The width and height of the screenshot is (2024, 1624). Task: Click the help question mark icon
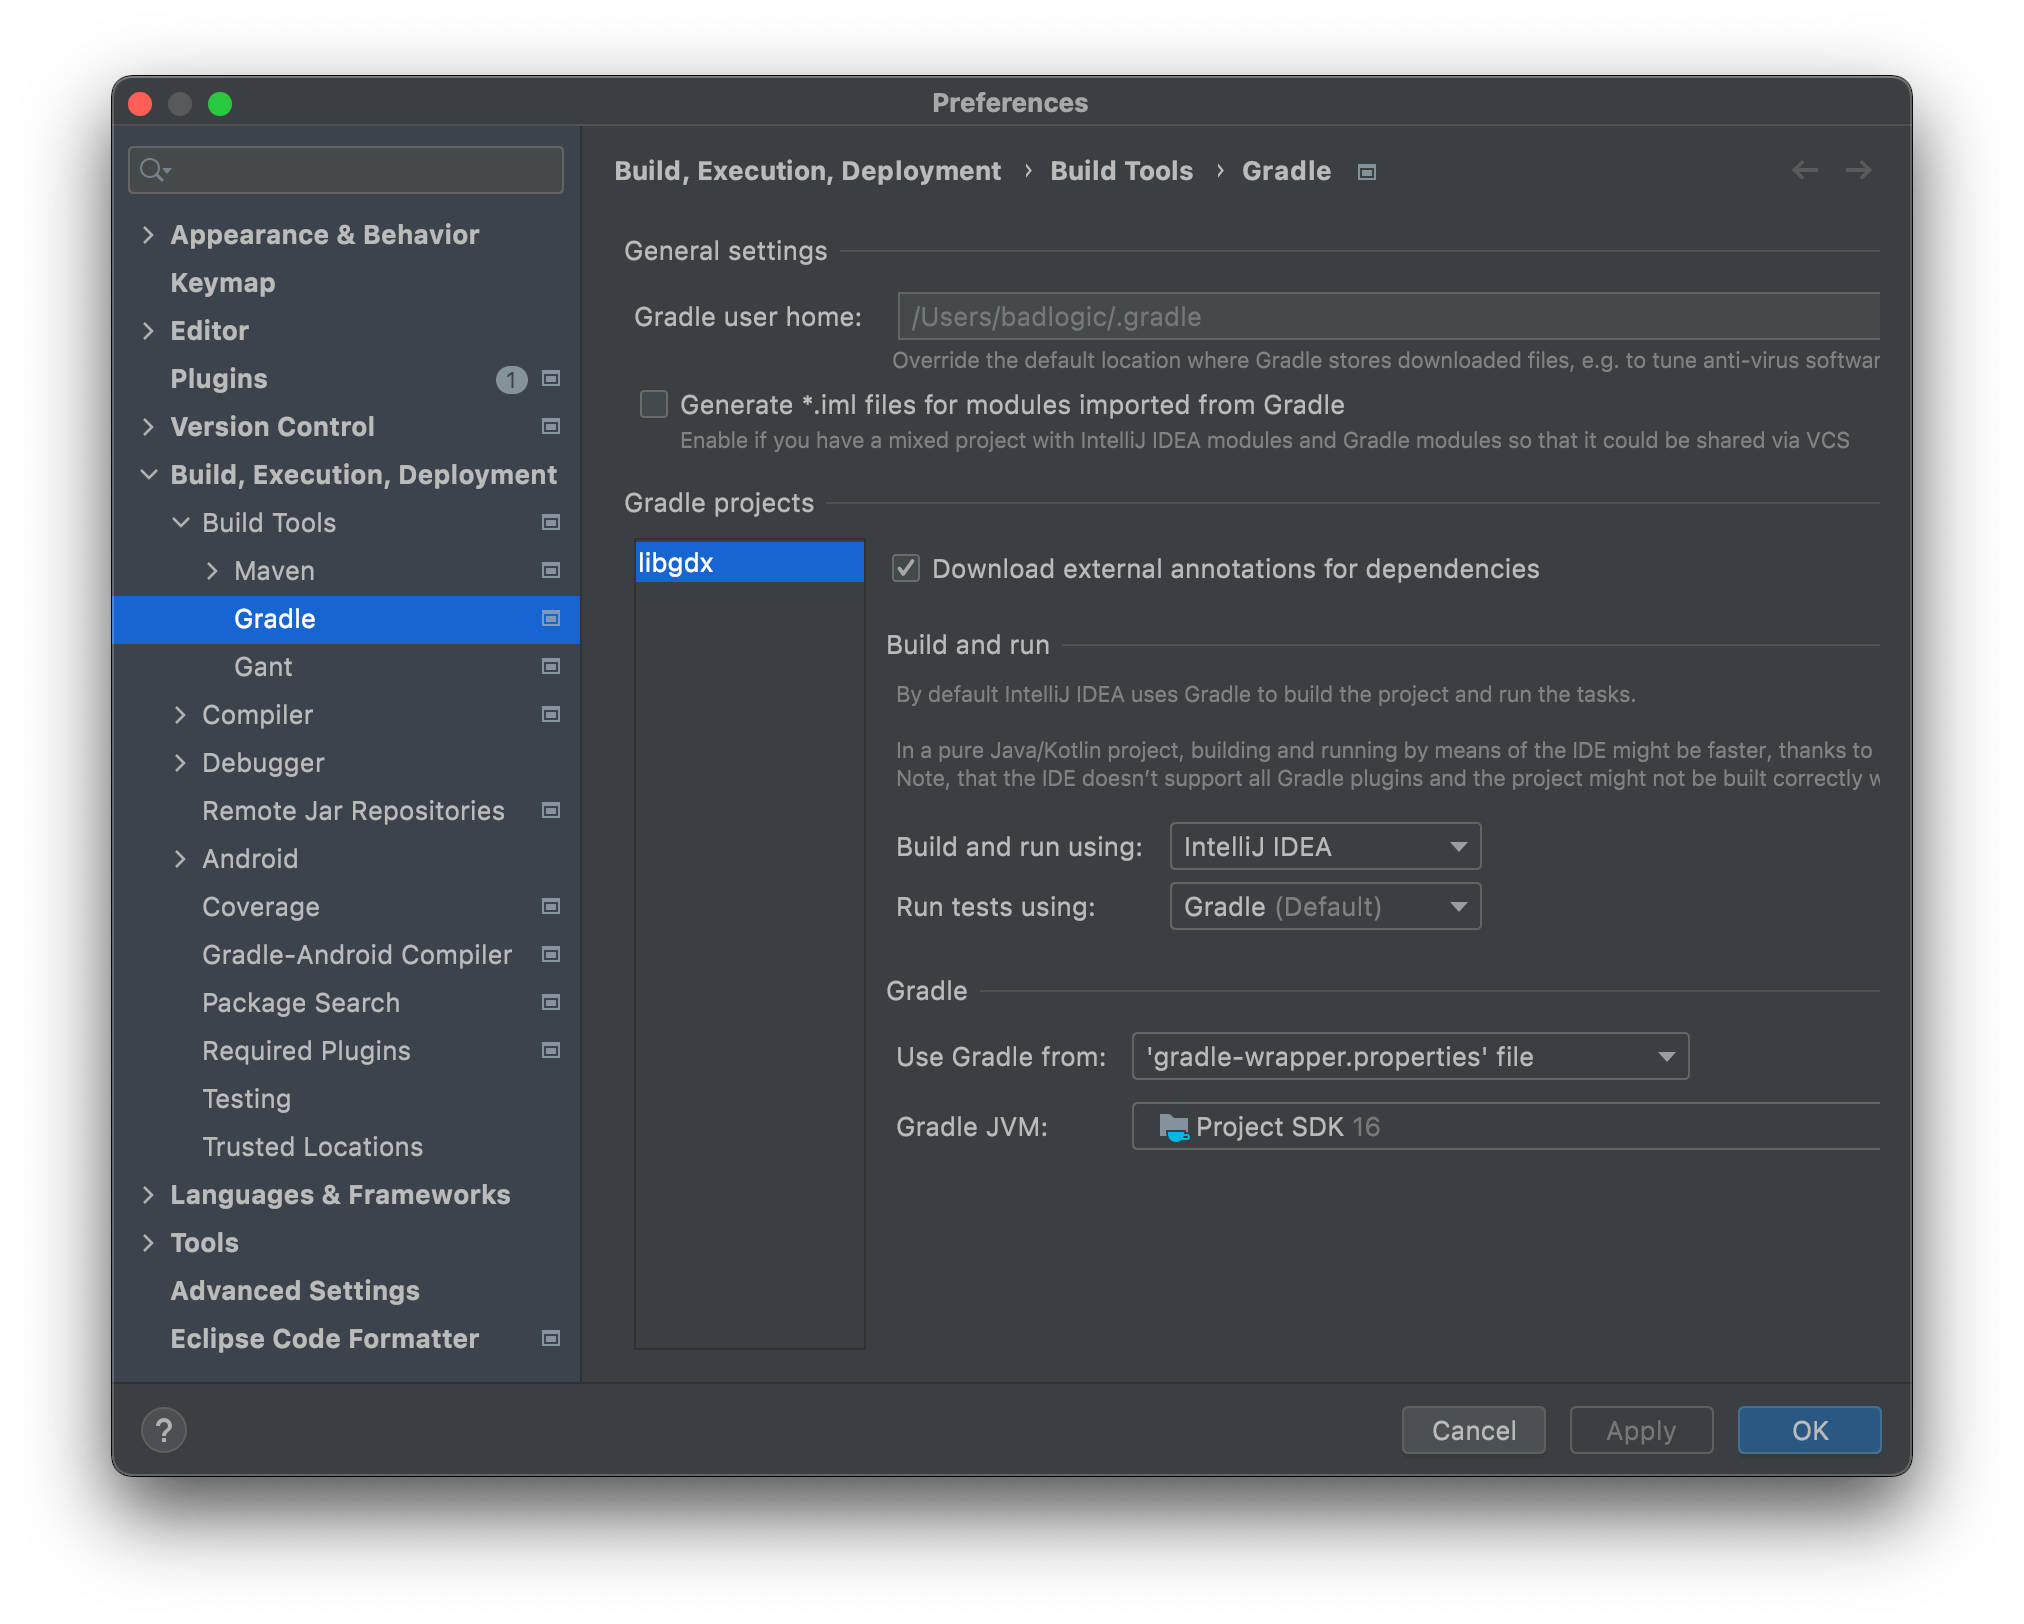tap(164, 1430)
